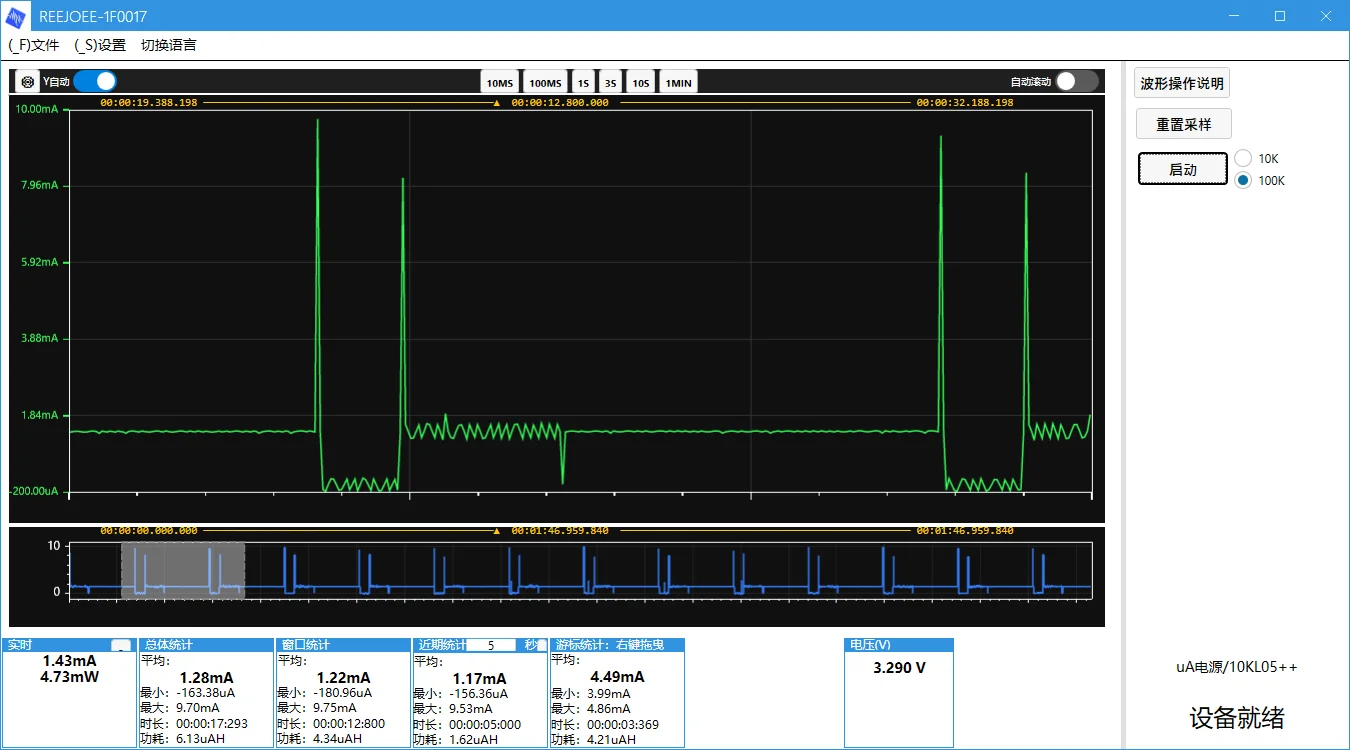Click the small button after 秒 in 近期统计
Image resolution: width=1350 pixels, height=750 pixels.
(542, 645)
